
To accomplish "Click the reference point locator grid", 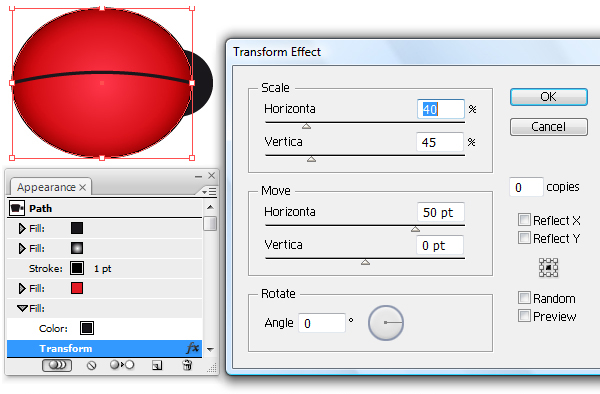I will point(548,267).
